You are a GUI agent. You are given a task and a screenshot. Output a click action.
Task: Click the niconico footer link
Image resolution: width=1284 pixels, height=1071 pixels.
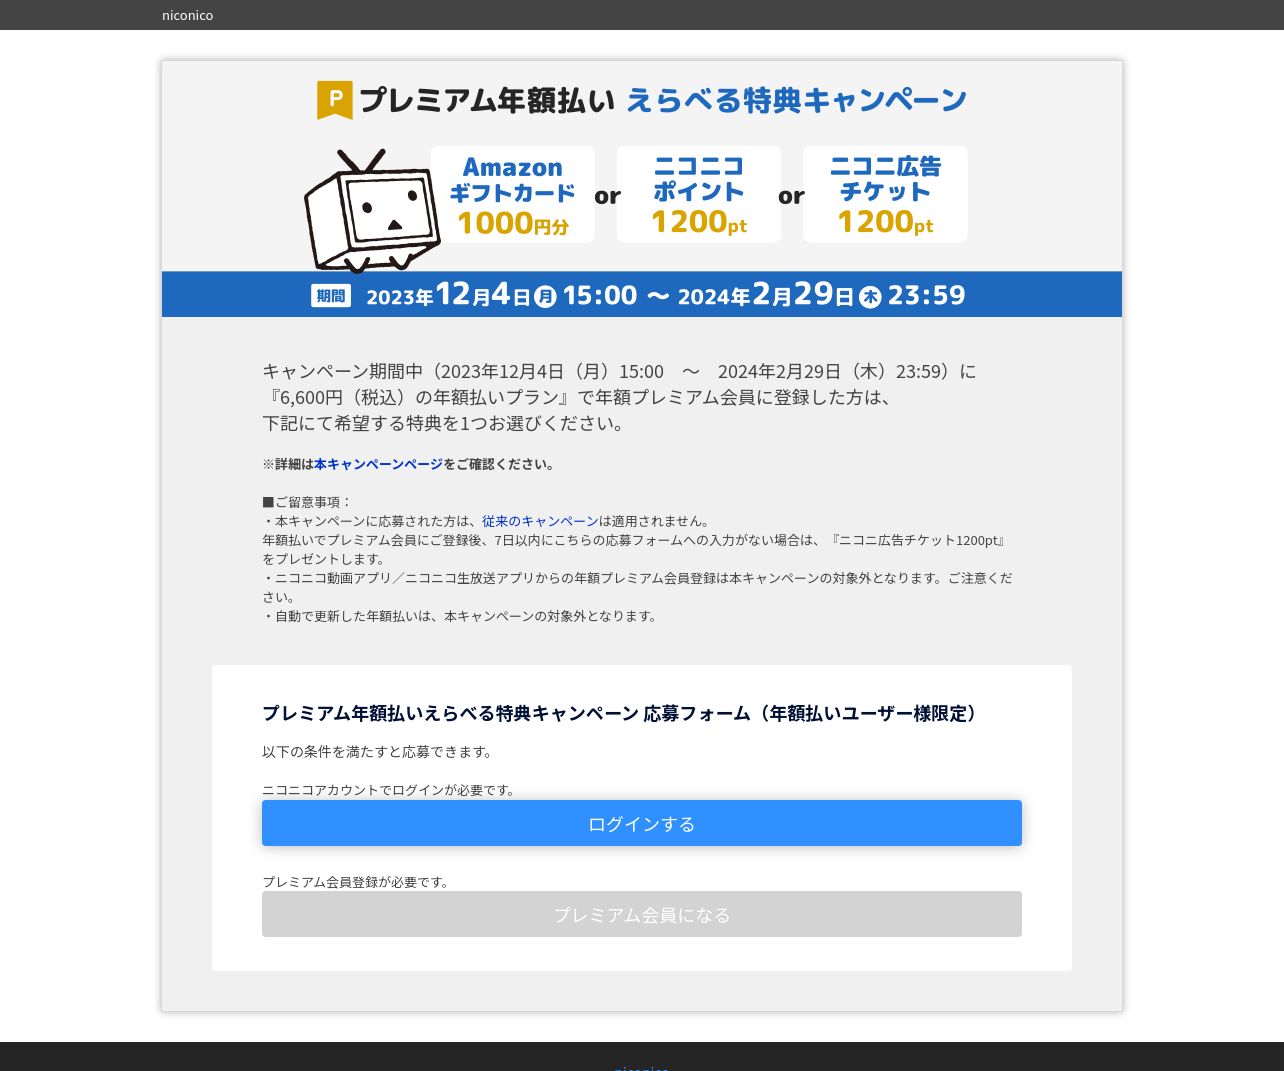coord(642,1067)
